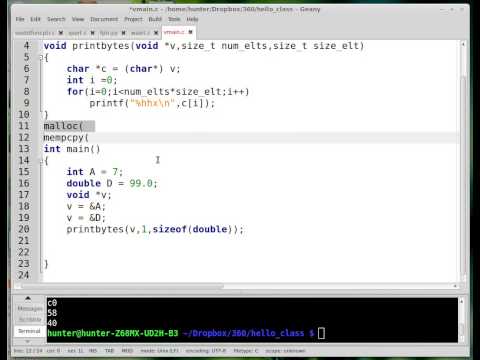Click line number 22 in margin
Image resolution: width=480 pixels, height=360 pixels.
point(24,252)
